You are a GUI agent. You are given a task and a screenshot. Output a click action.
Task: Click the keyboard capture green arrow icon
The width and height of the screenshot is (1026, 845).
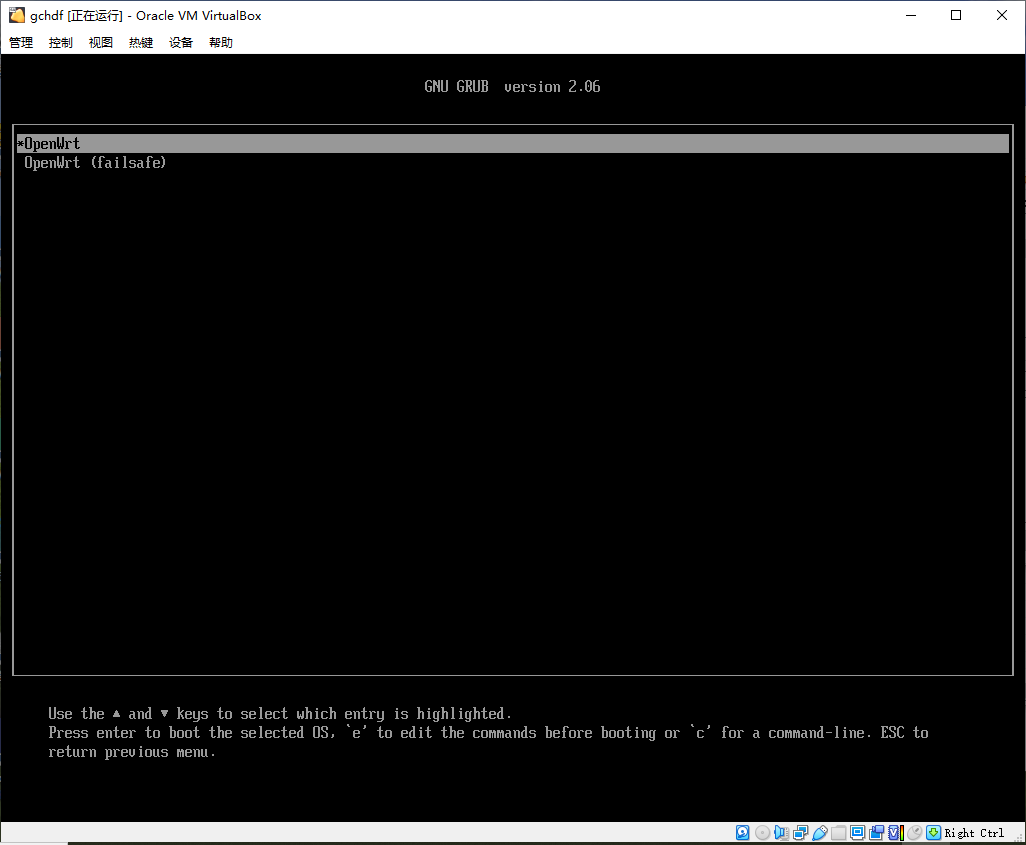point(934,833)
